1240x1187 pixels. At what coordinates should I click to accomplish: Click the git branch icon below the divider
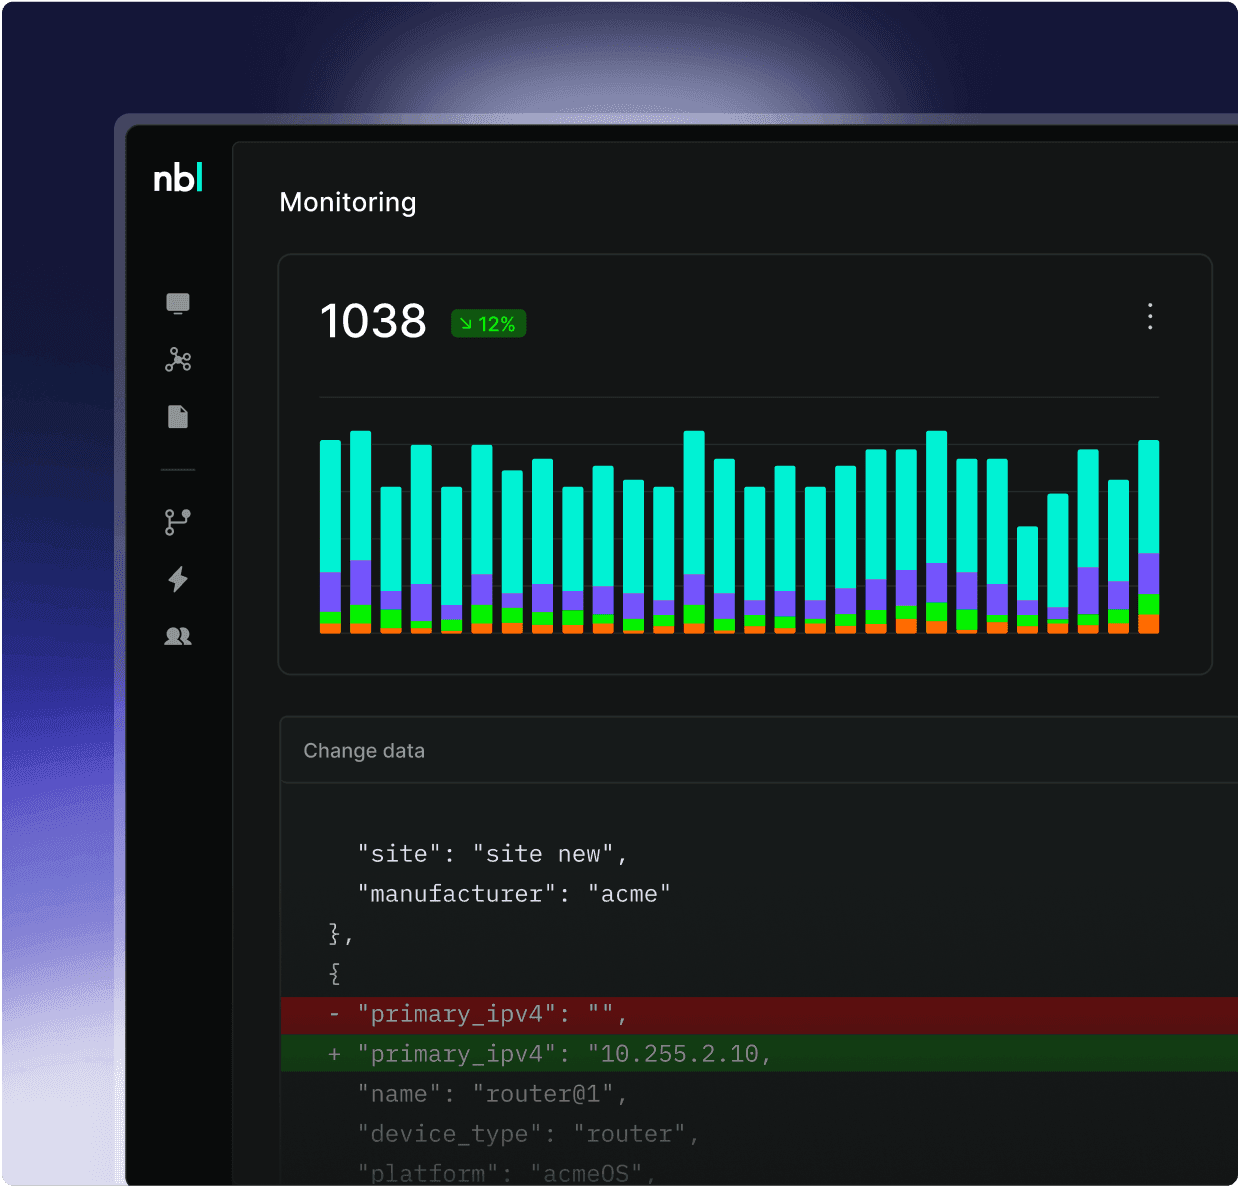click(x=178, y=519)
